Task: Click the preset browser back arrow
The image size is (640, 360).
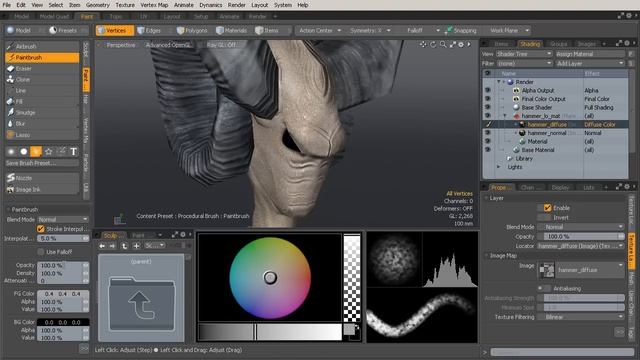Action: pos(102,246)
